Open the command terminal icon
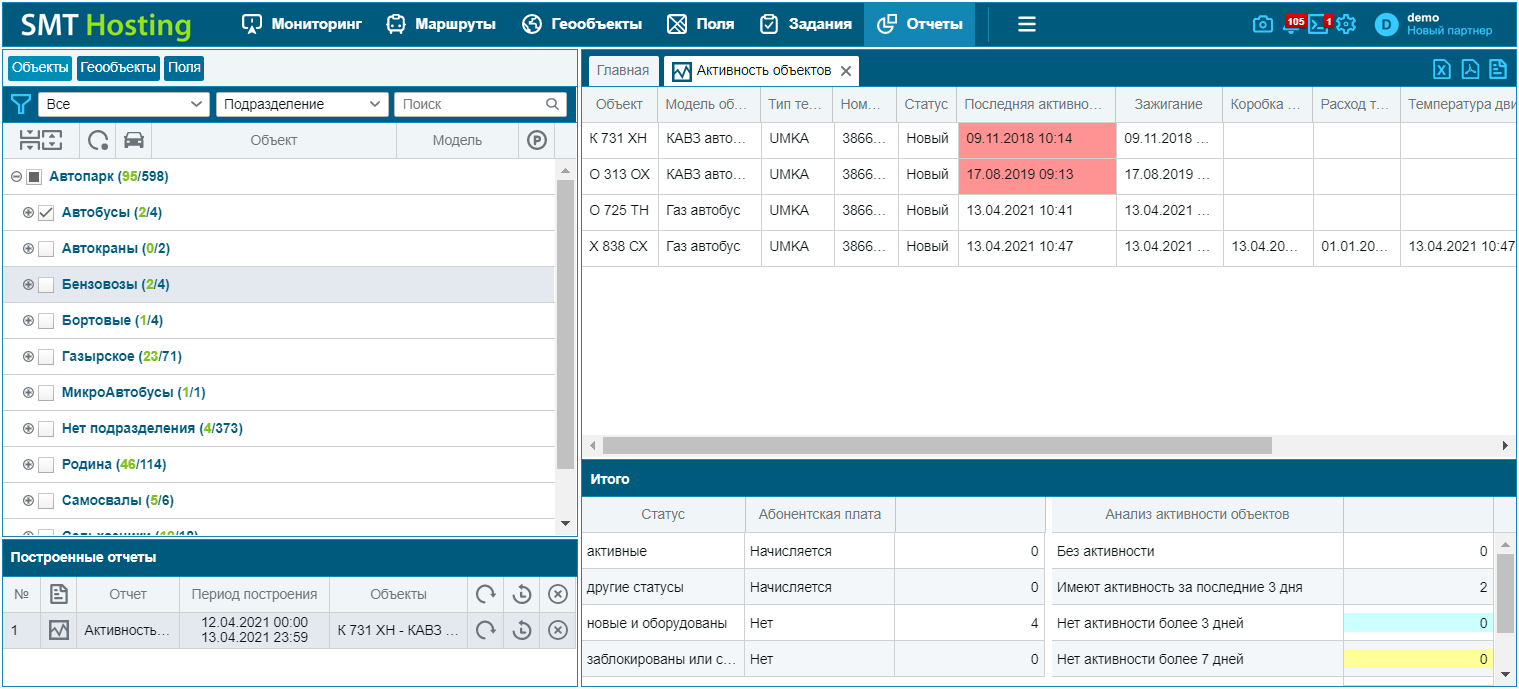The height and width of the screenshot is (689, 1519). click(x=1319, y=24)
